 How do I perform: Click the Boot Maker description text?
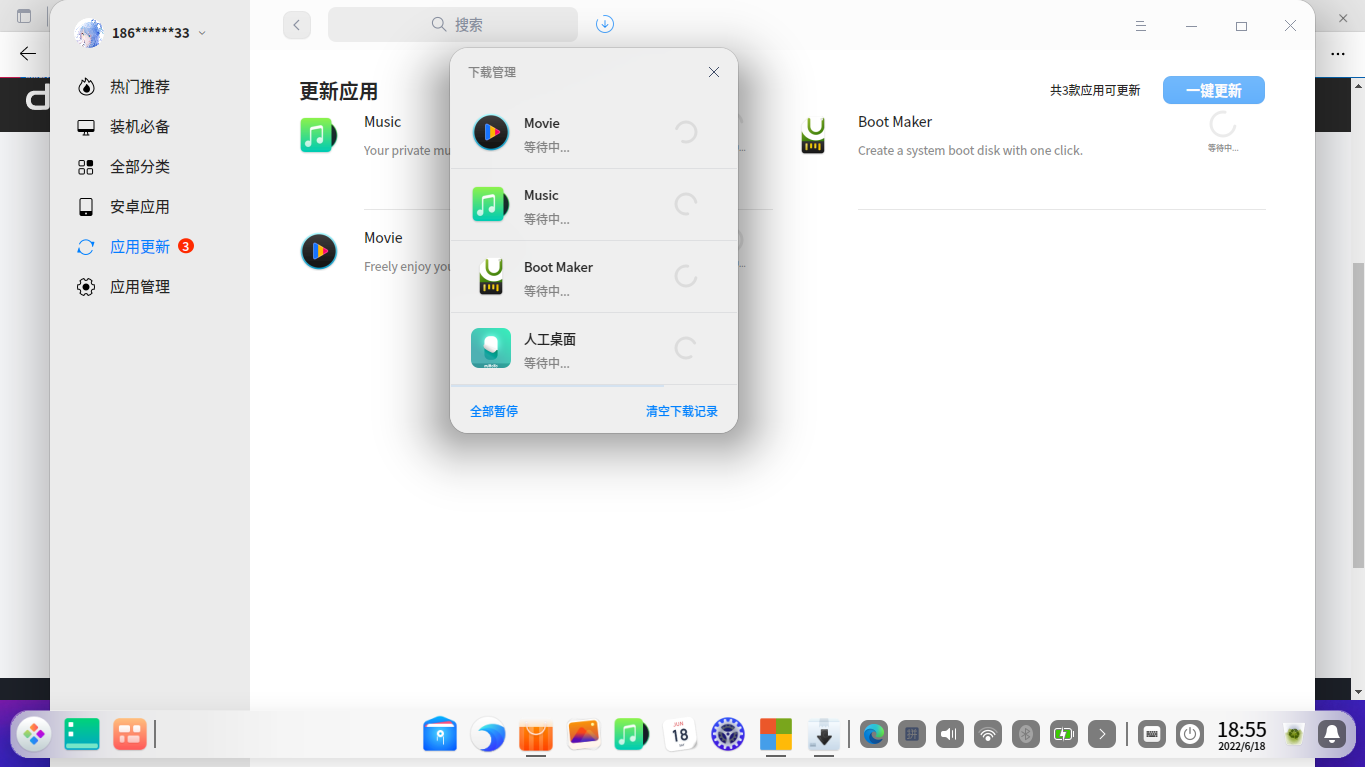[970, 151]
